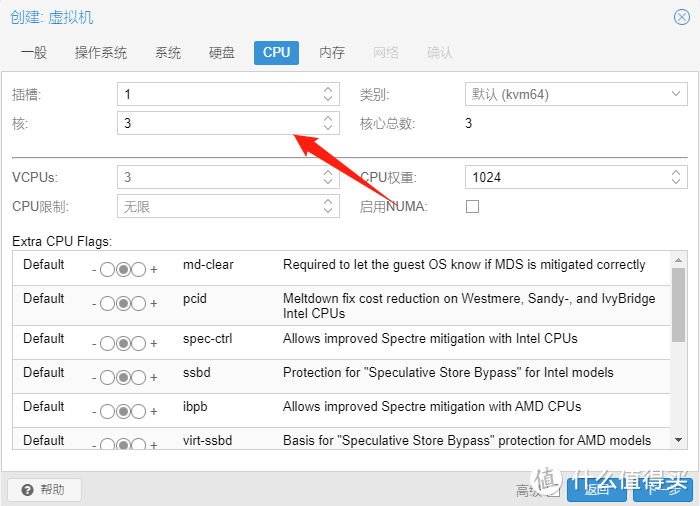Increase VCPUs with up arrow
The height and width of the screenshot is (506, 700).
328,172
